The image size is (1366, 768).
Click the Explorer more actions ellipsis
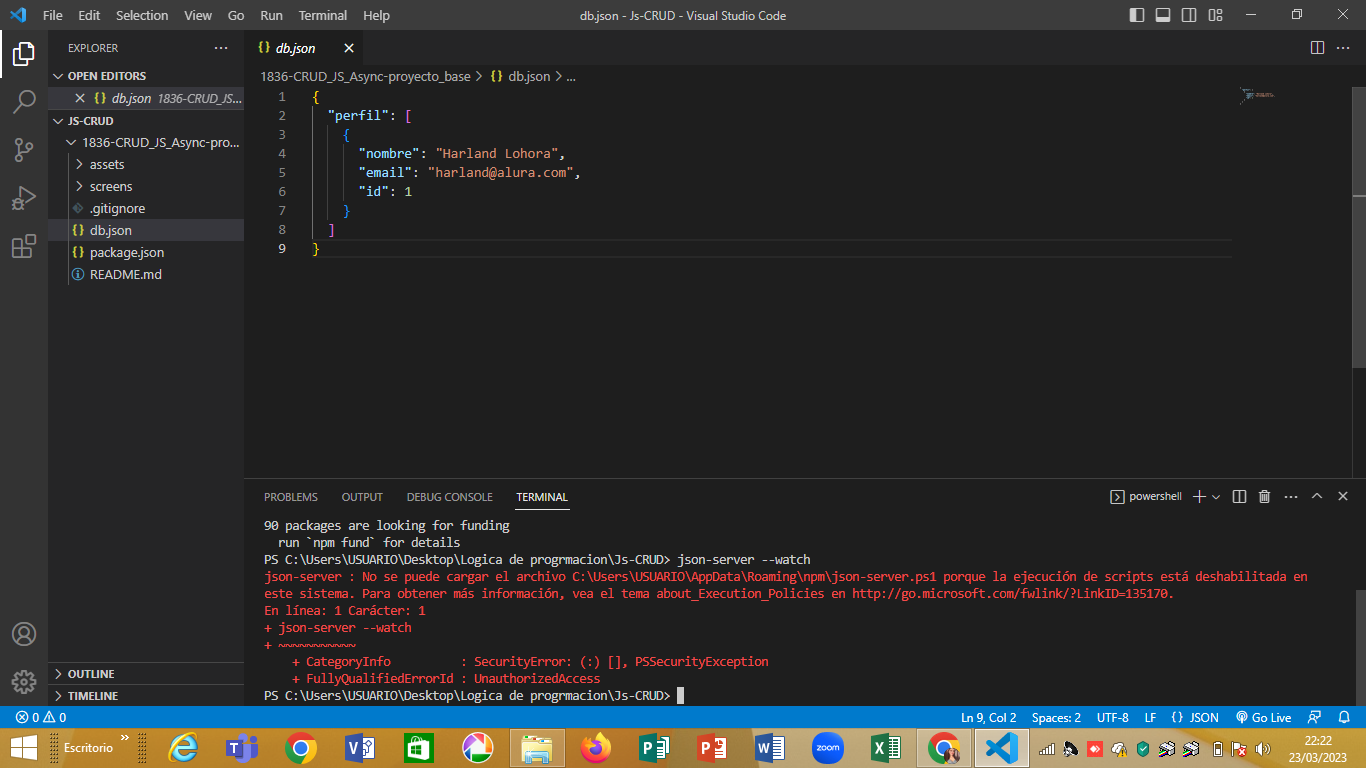221,48
